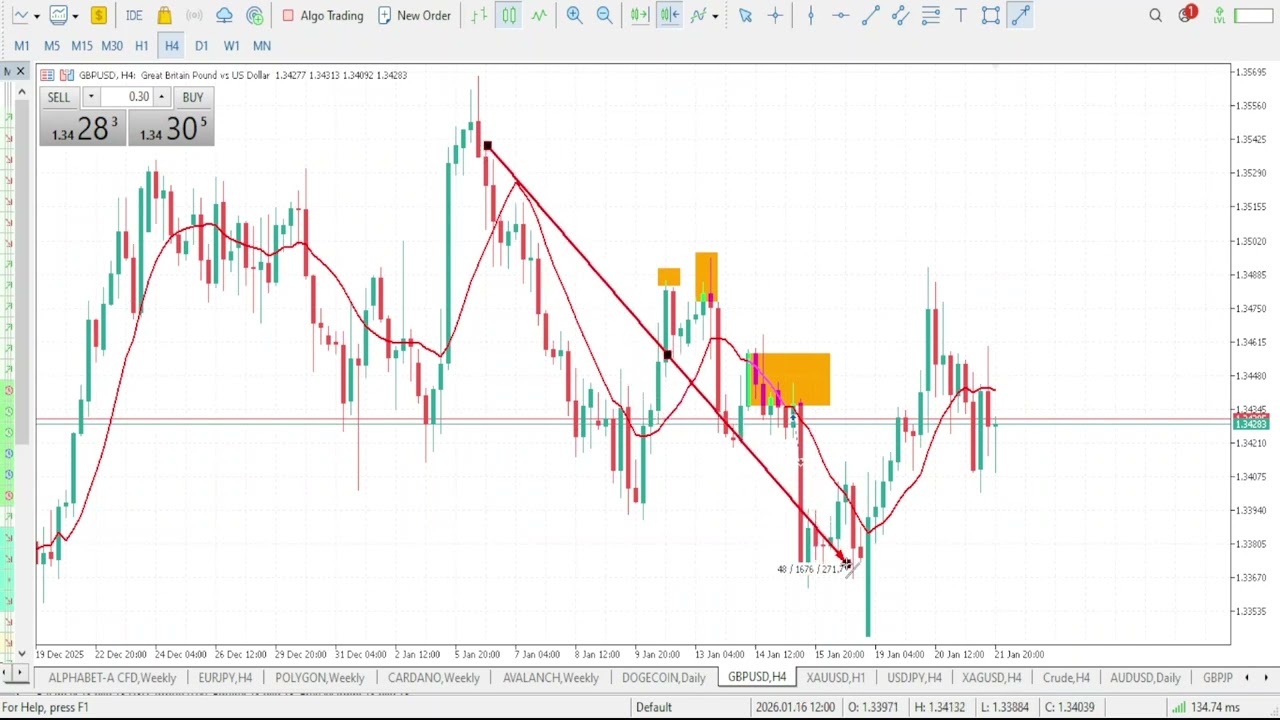Increase the lot volume with up arrow
Viewport: 1280px width, 720px height.
161,97
